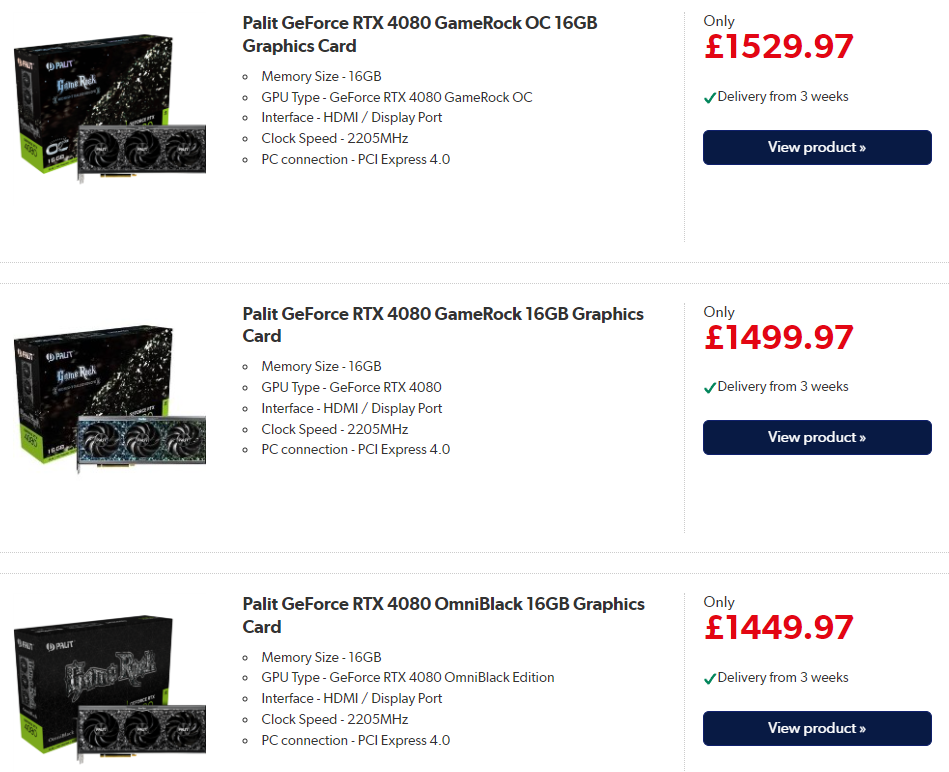Click the arrow chevron on GameRock OC View product button
This screenshot has height=772, width=949.
click(864, 147)
